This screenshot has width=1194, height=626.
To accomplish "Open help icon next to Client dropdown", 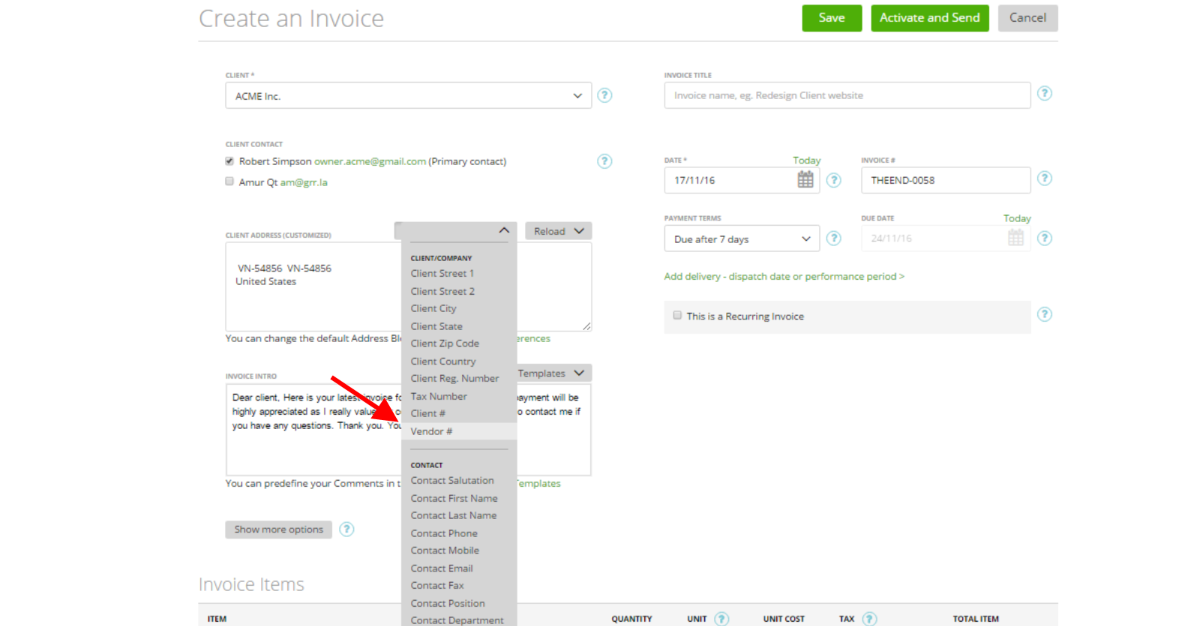I will 605,96.
